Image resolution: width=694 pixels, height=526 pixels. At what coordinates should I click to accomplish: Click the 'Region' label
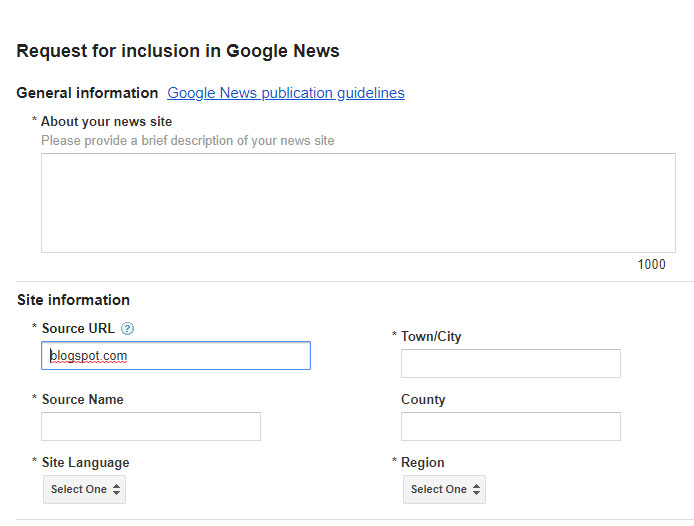coord(423,463)
